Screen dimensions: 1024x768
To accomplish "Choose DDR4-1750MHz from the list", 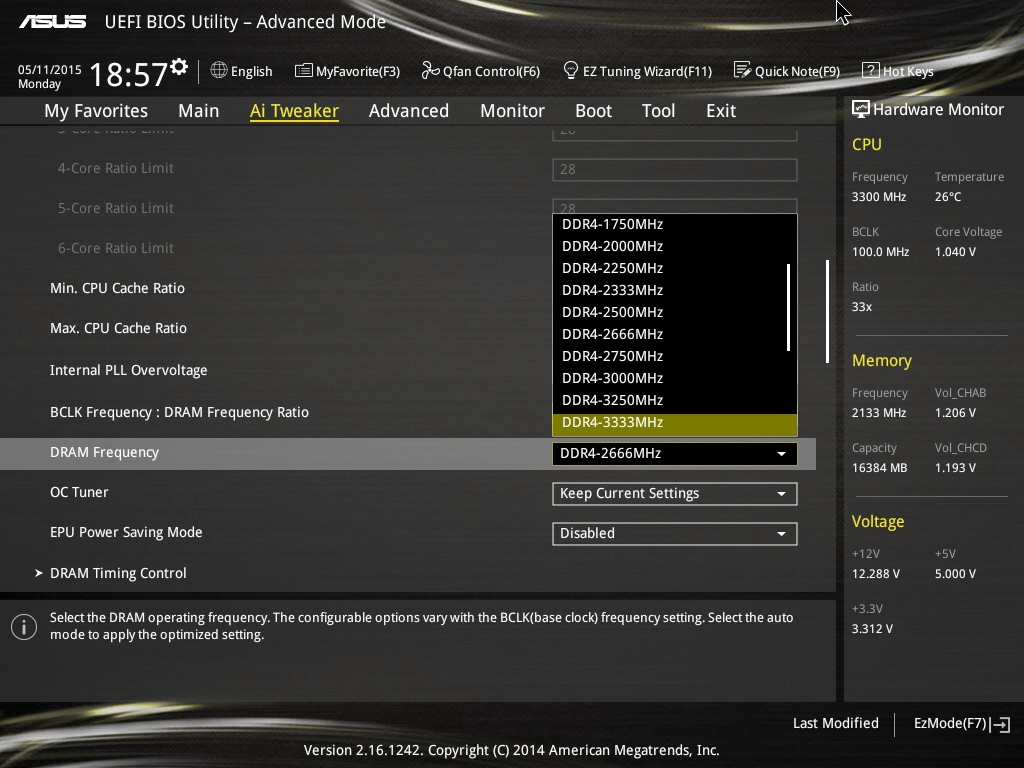I will click(675, 225).
